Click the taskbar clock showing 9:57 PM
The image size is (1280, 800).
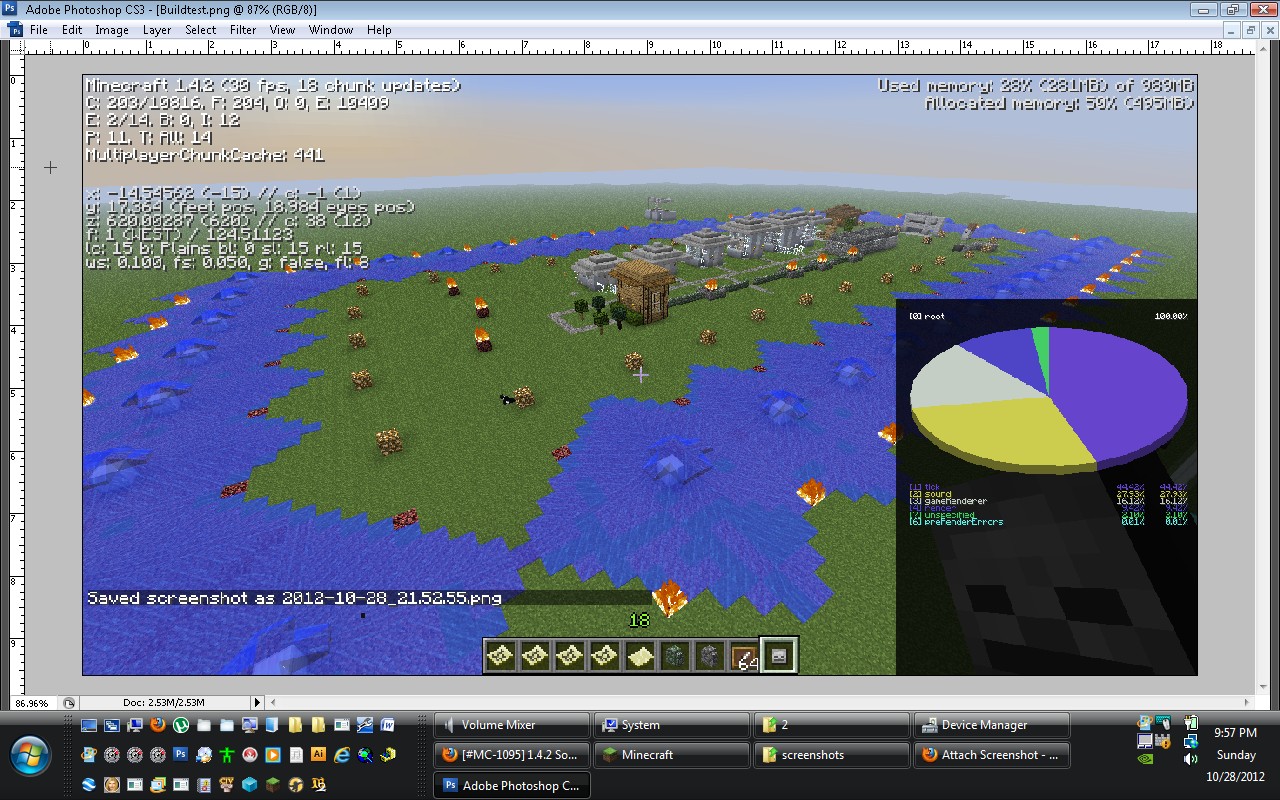1236,733
